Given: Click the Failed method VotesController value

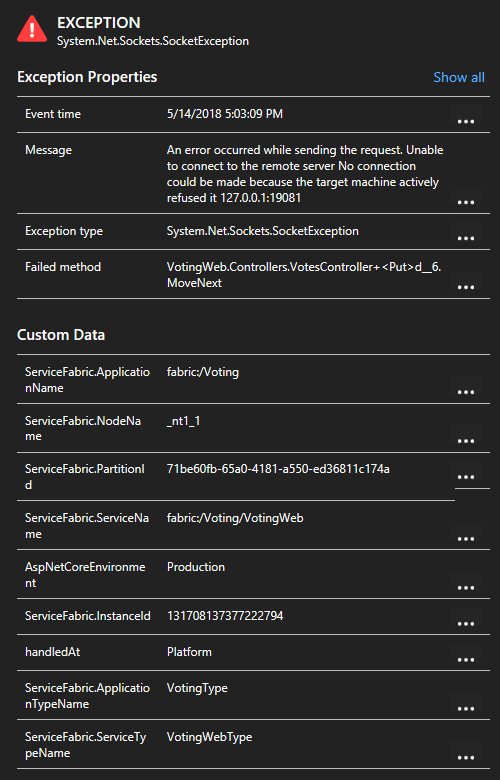Looking at the screenshot, I should (304, 275).
